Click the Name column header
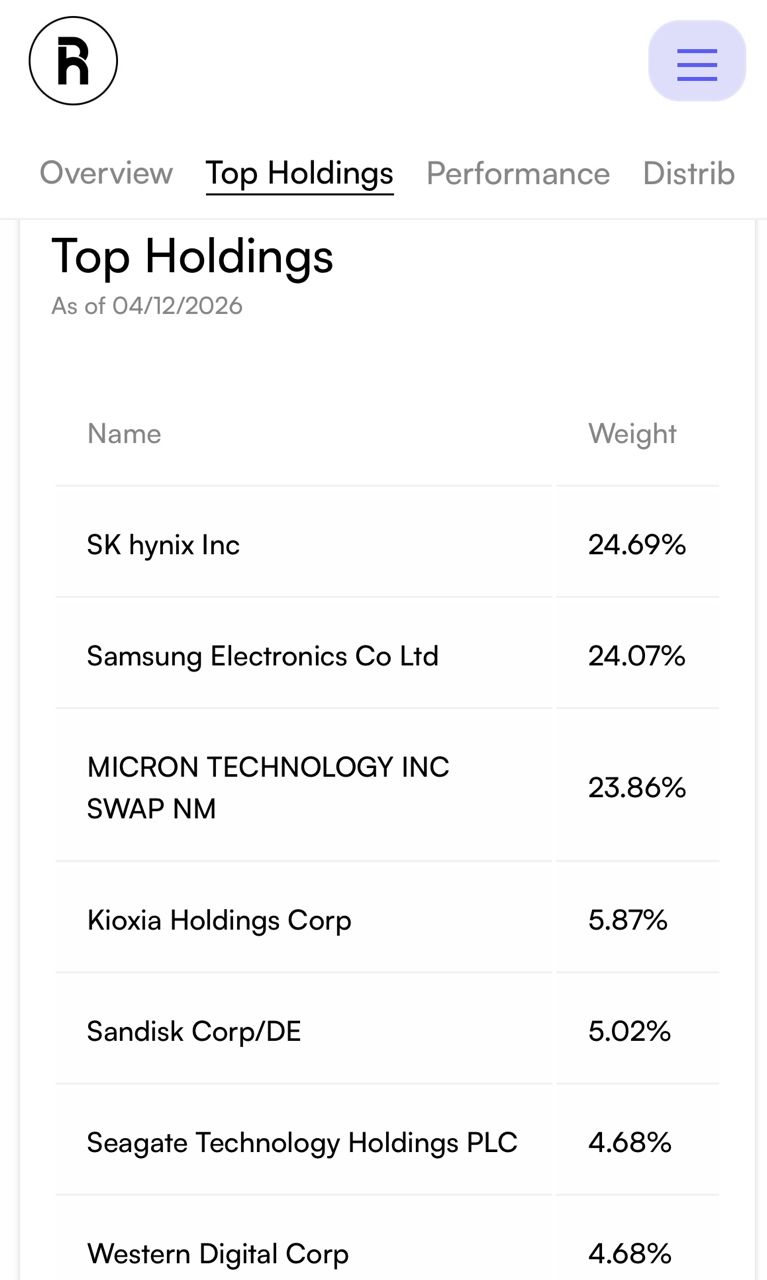767x1280 pixels. pyautogui.click(x=124, y=434)
